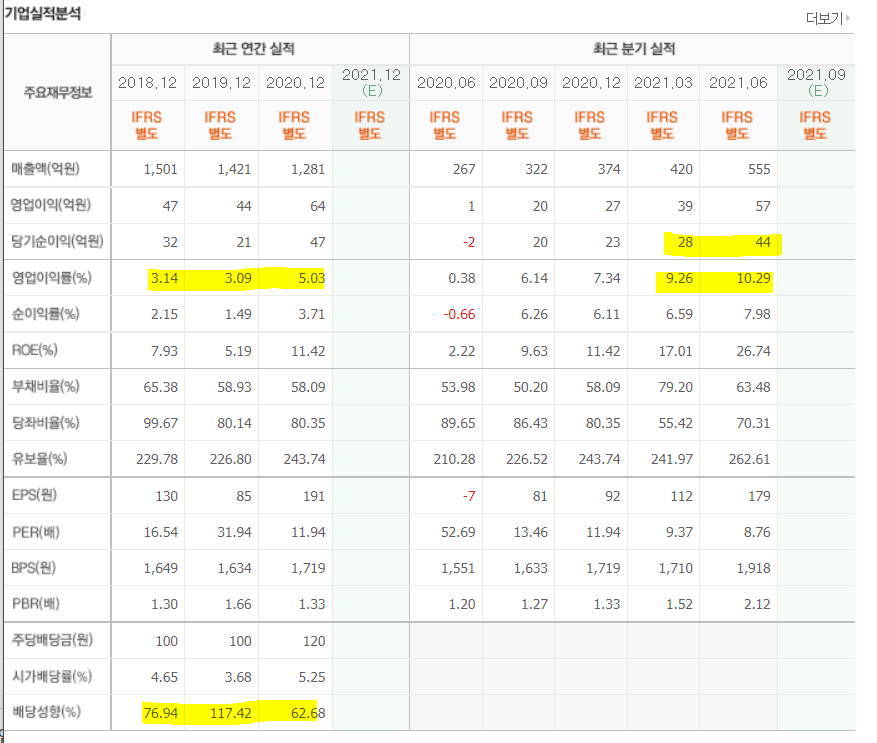
Task: Select highlighted operating margin 3.14
Action: 164,279
